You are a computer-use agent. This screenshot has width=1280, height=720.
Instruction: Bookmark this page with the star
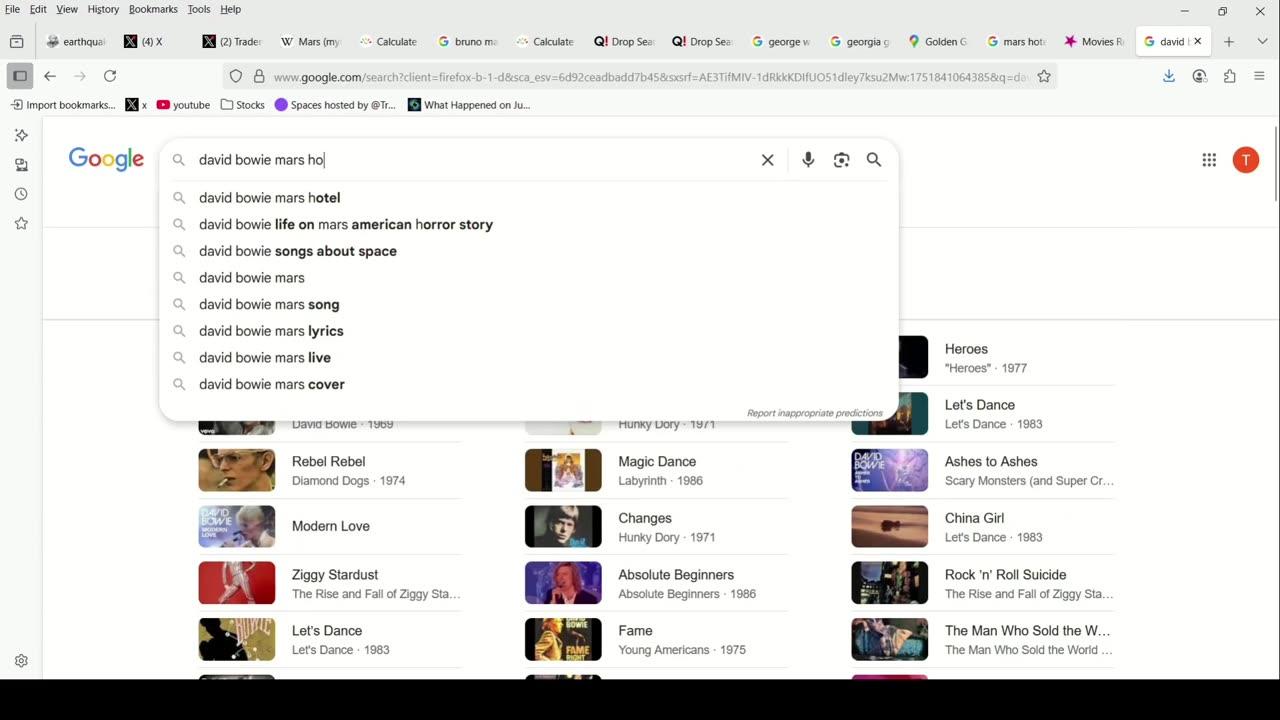pos(1044,76)
